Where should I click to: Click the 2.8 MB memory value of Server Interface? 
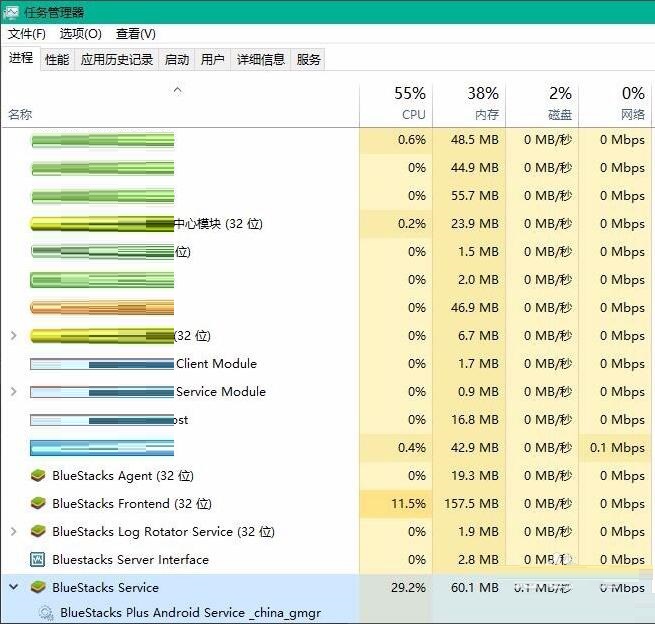pos(478,559)
